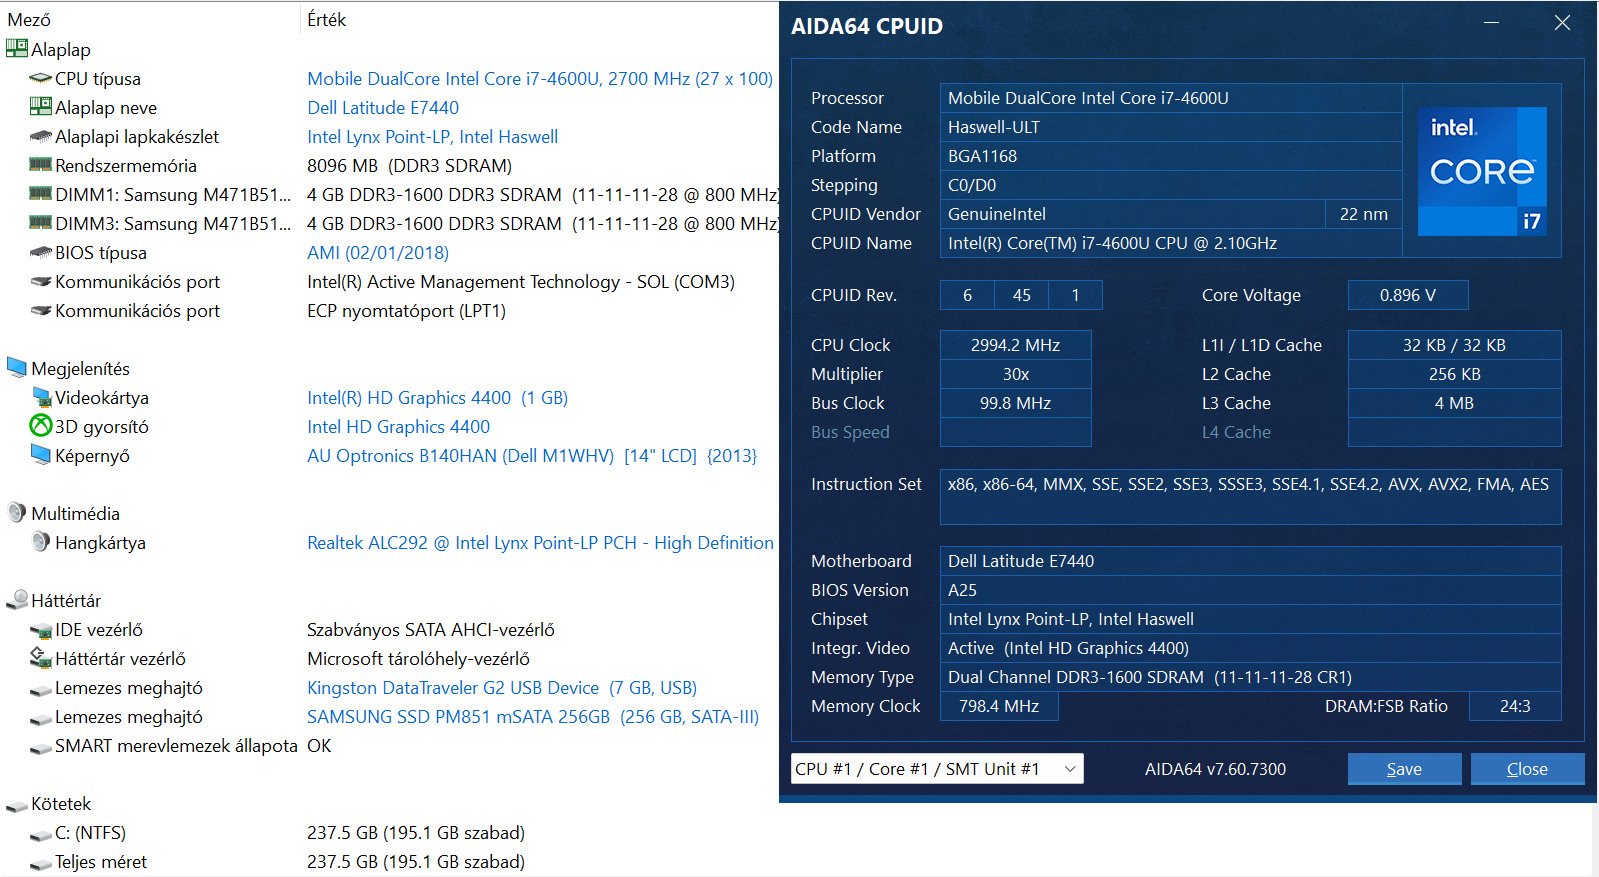
Task: Minimize the AIDA64 CPUID window
Action: [x=1491, y=22]
